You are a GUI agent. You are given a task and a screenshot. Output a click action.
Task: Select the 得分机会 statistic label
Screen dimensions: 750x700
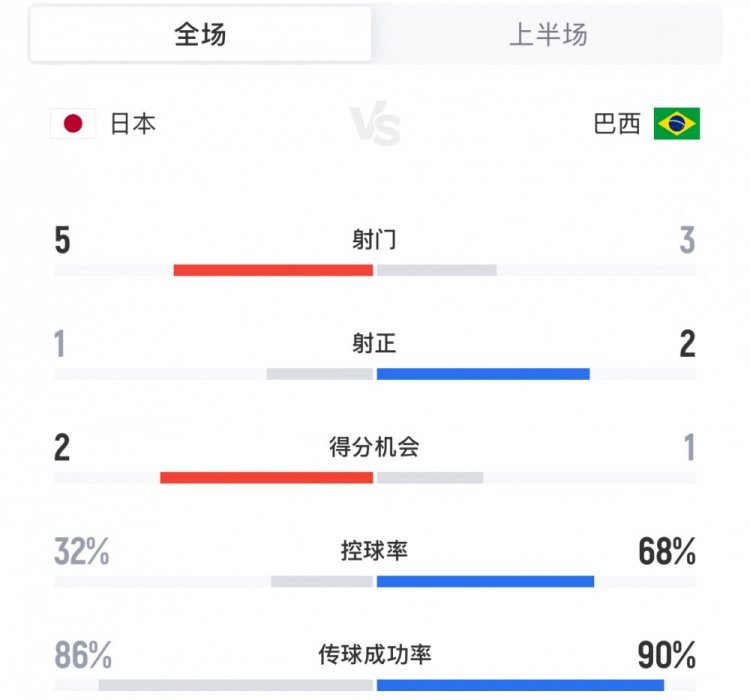375,447
